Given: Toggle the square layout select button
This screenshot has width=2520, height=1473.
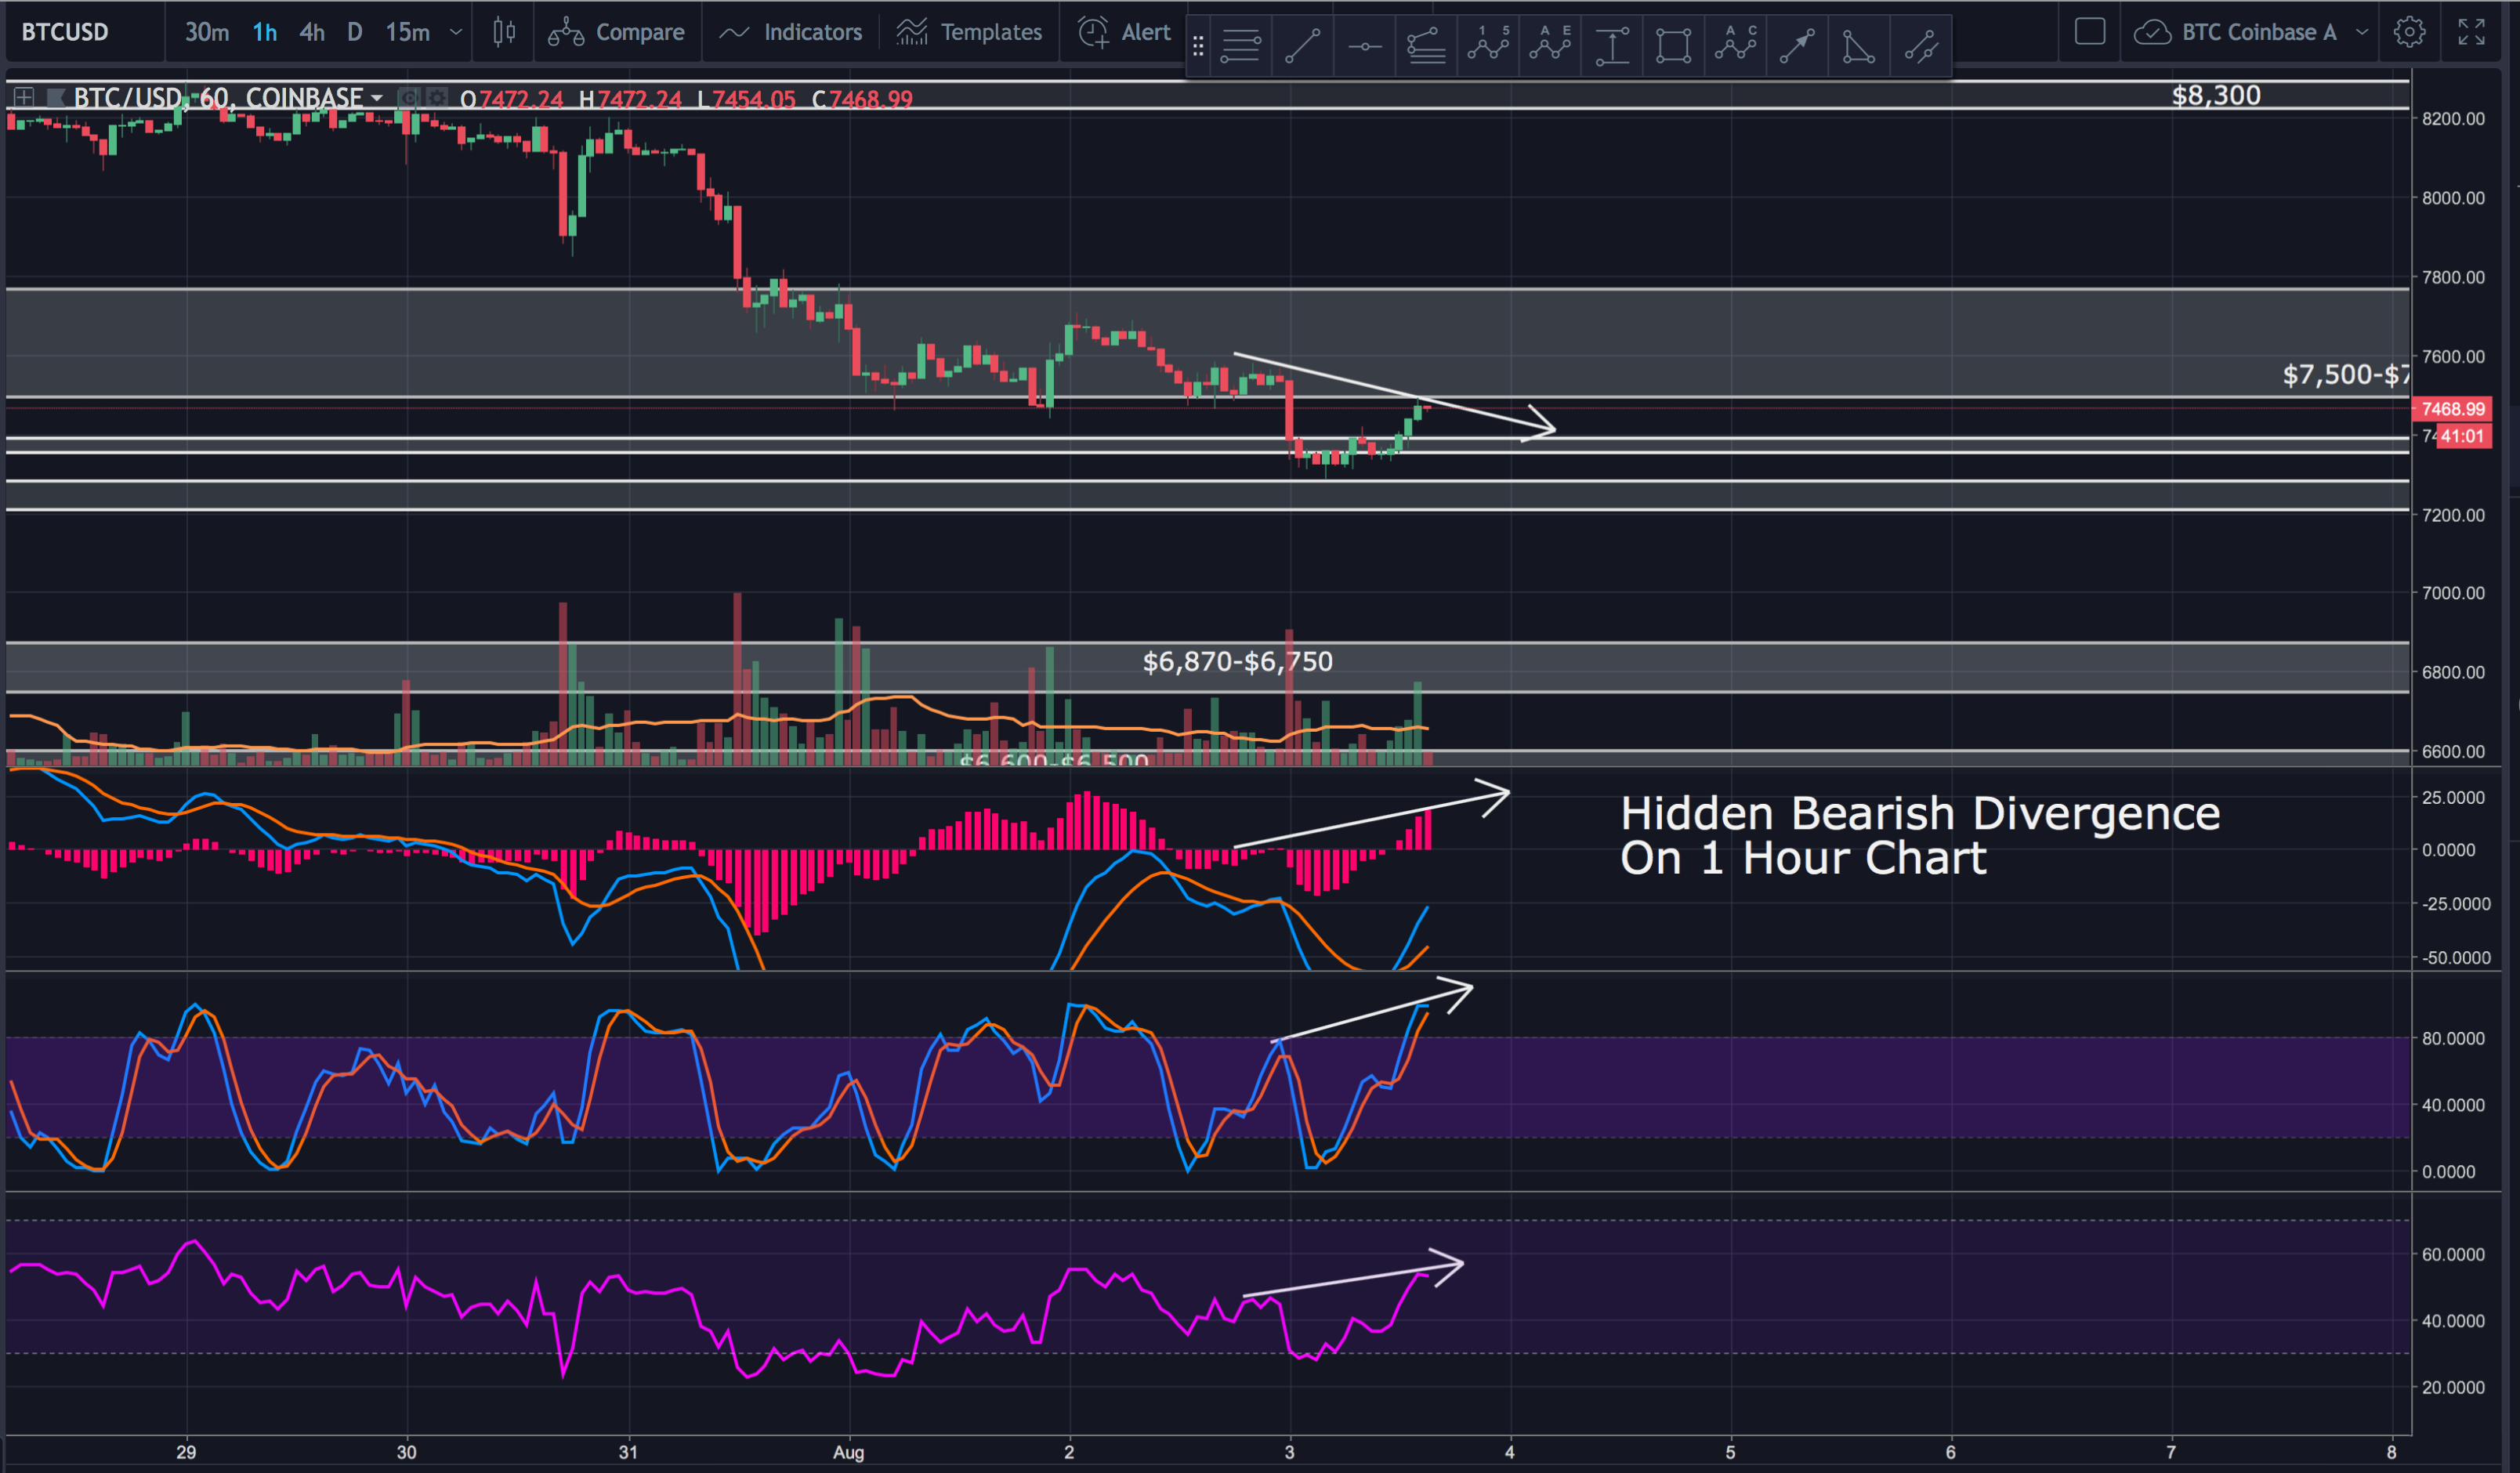Looking at the screenshot, I should (x=2089, y=32).
